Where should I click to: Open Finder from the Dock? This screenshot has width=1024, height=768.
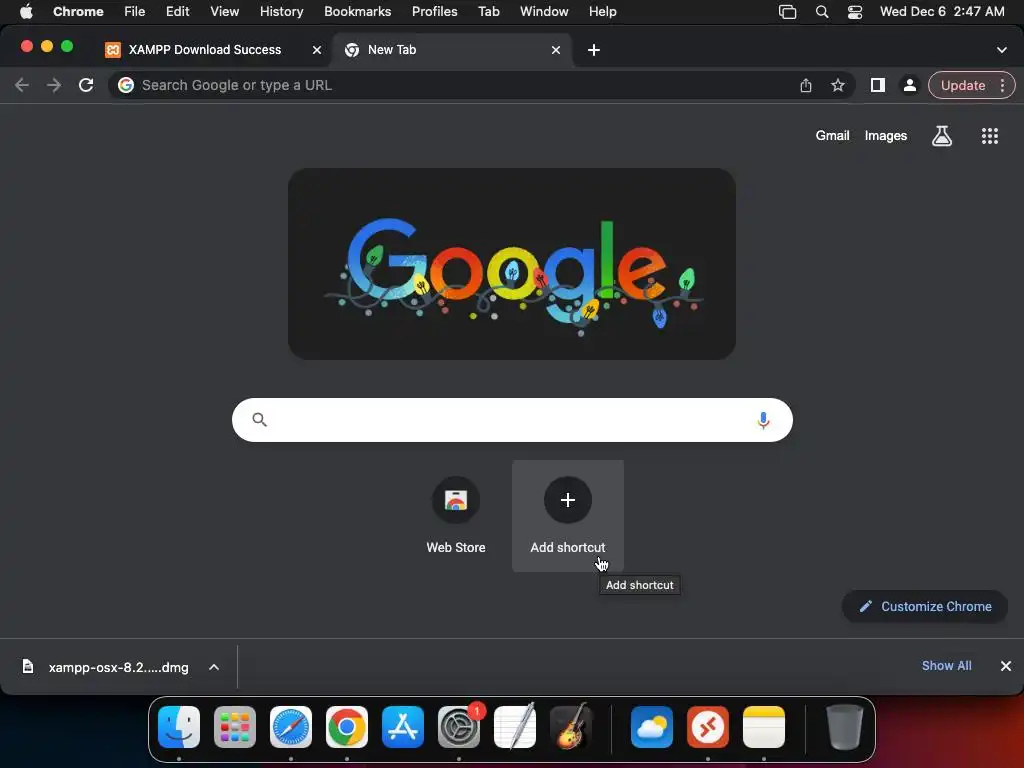tap(179, 727)
